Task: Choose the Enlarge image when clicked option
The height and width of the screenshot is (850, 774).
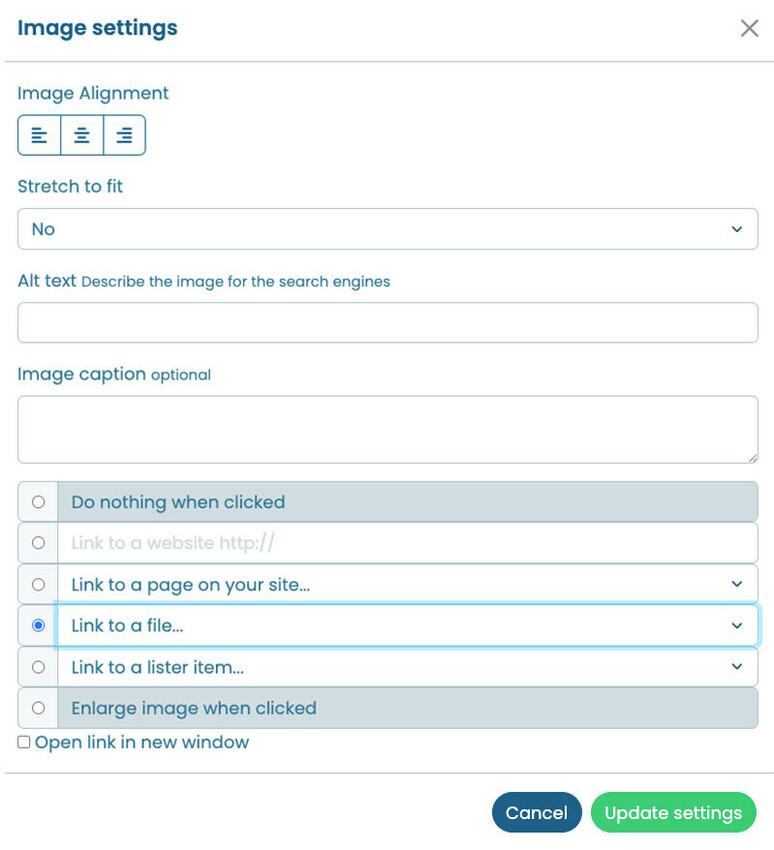Action: (x=37, y=708)
